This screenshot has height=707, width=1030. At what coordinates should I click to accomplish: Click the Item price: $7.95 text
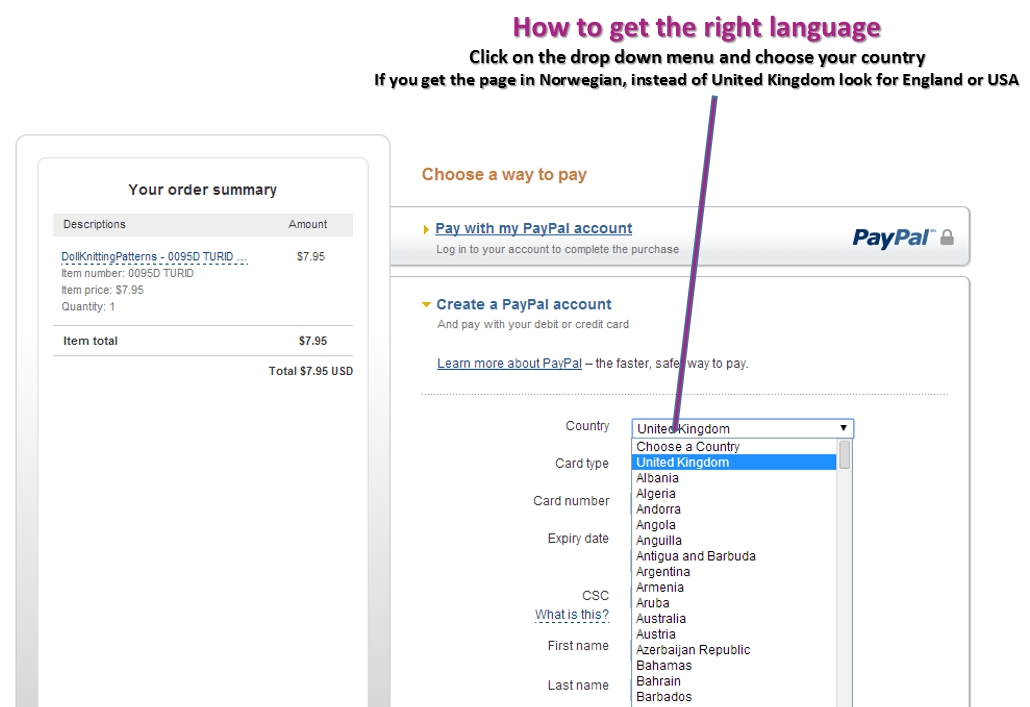click(102, 290)
